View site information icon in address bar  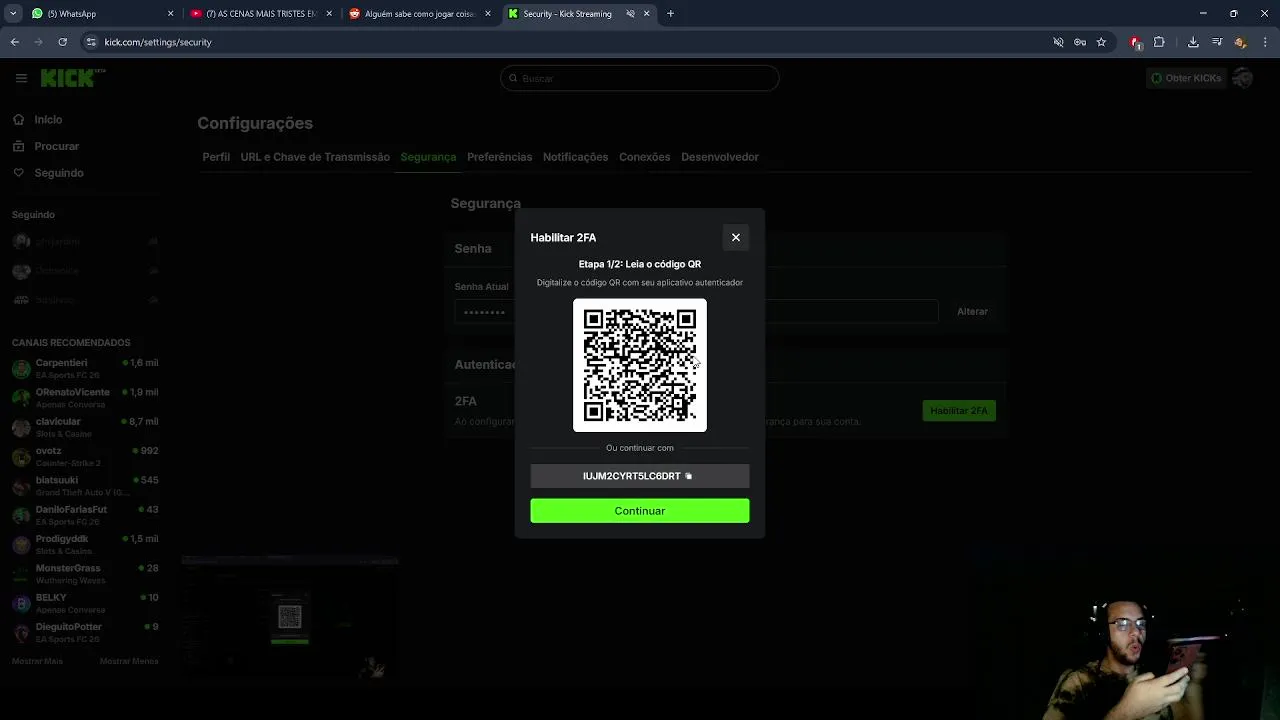tap(91, 42)
